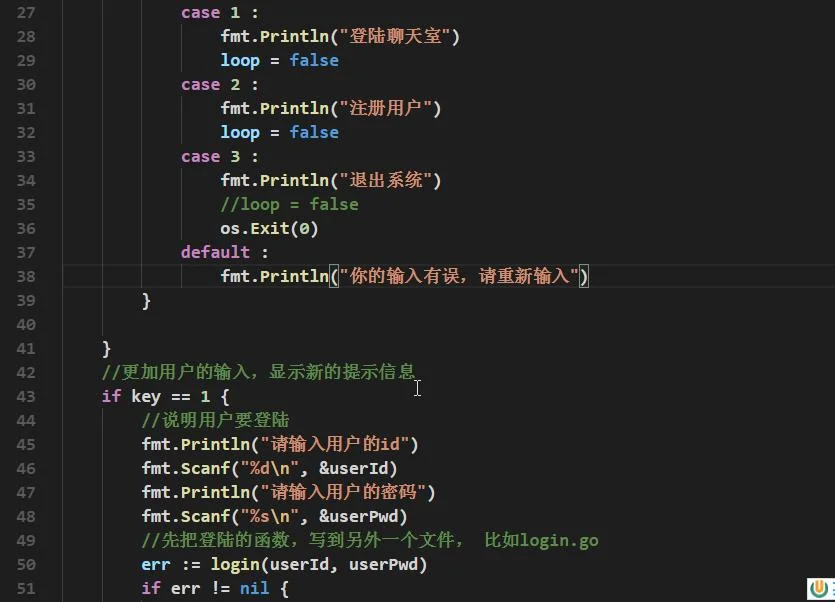Click empty line number 40 in the gutter
The image size is (835, 602).
pos(26,324)
